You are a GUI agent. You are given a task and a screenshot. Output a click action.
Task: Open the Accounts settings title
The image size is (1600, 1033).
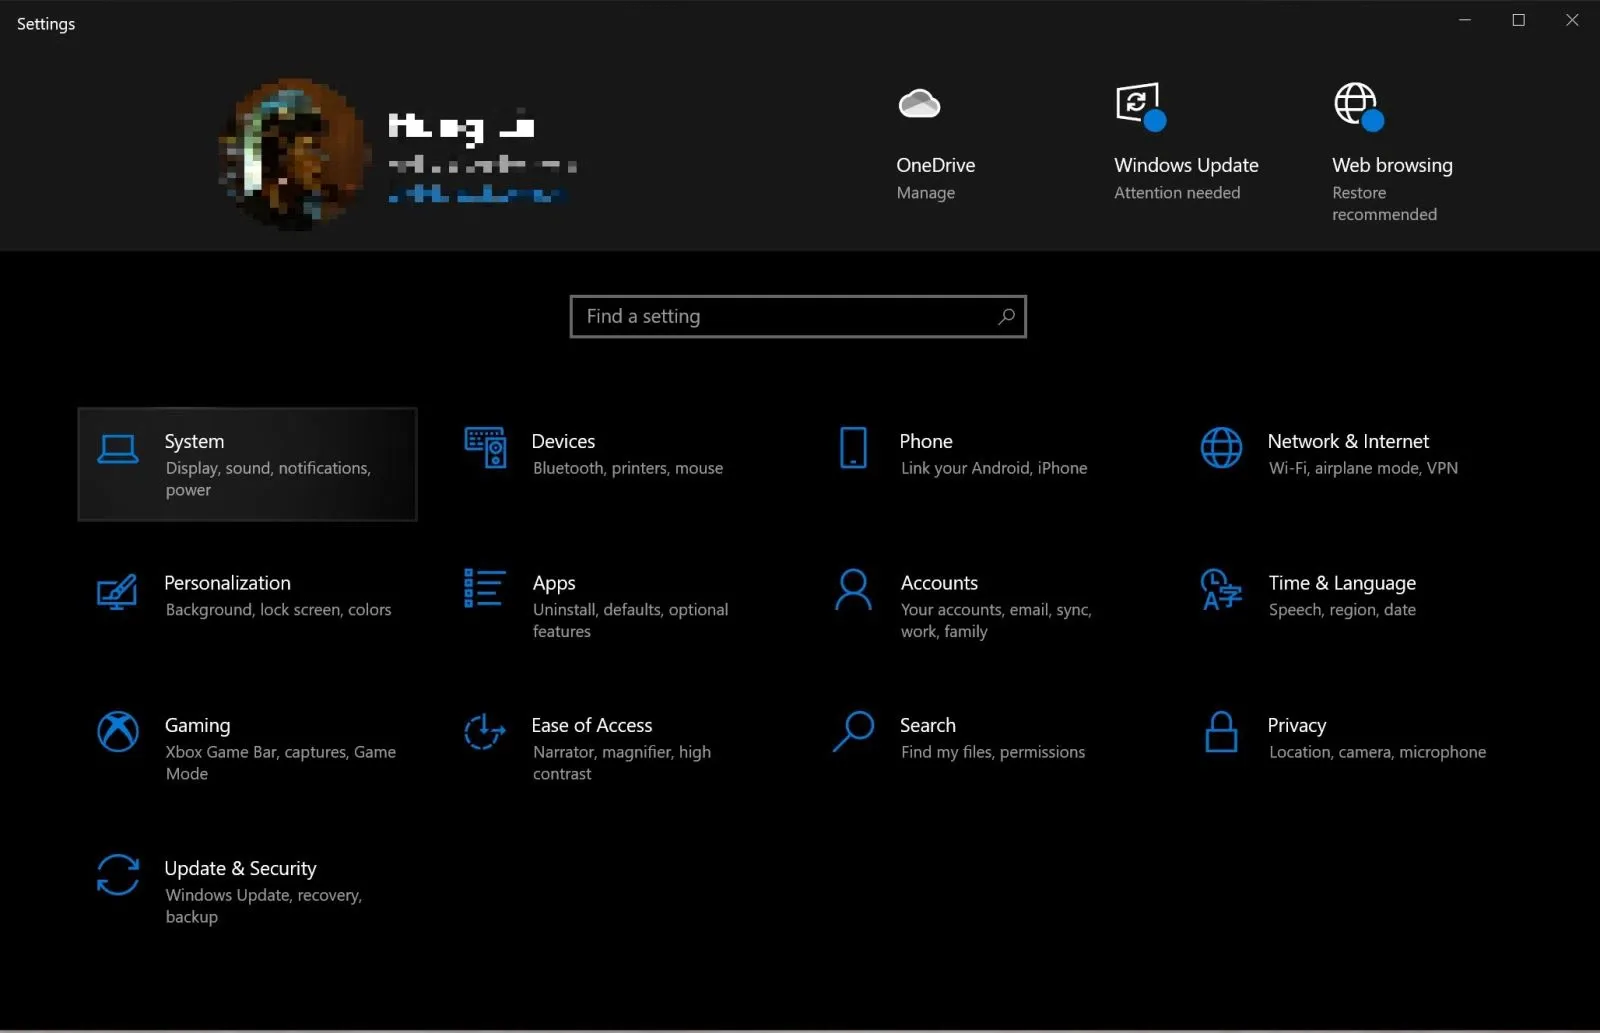(939, 583)
